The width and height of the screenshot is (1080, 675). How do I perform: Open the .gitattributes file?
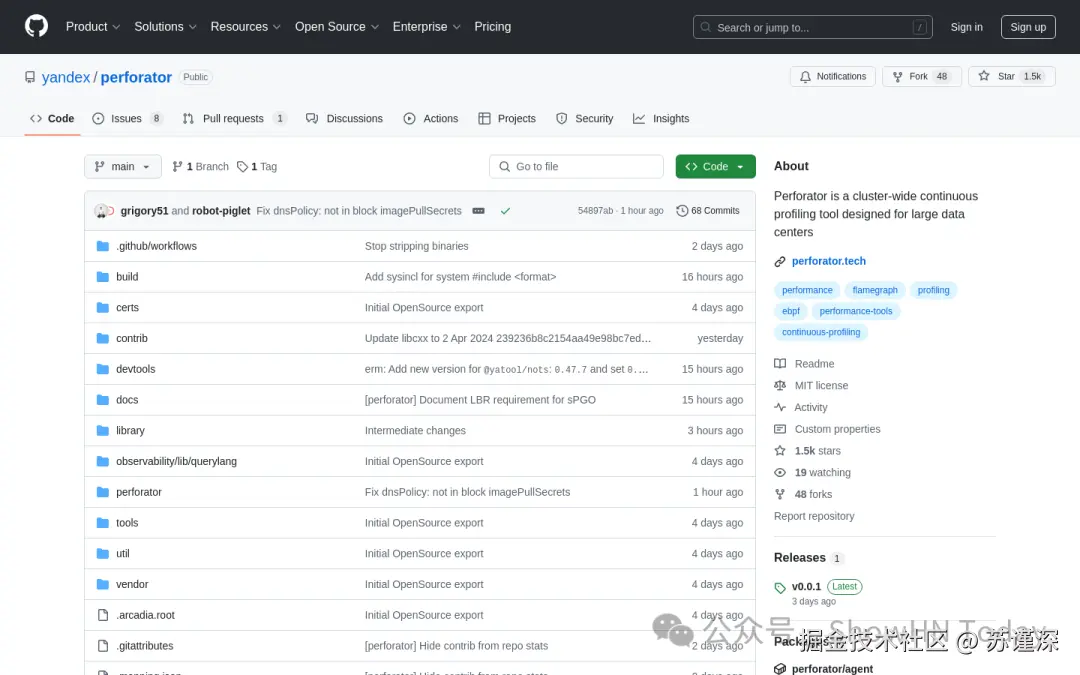[x=145, y=646]
